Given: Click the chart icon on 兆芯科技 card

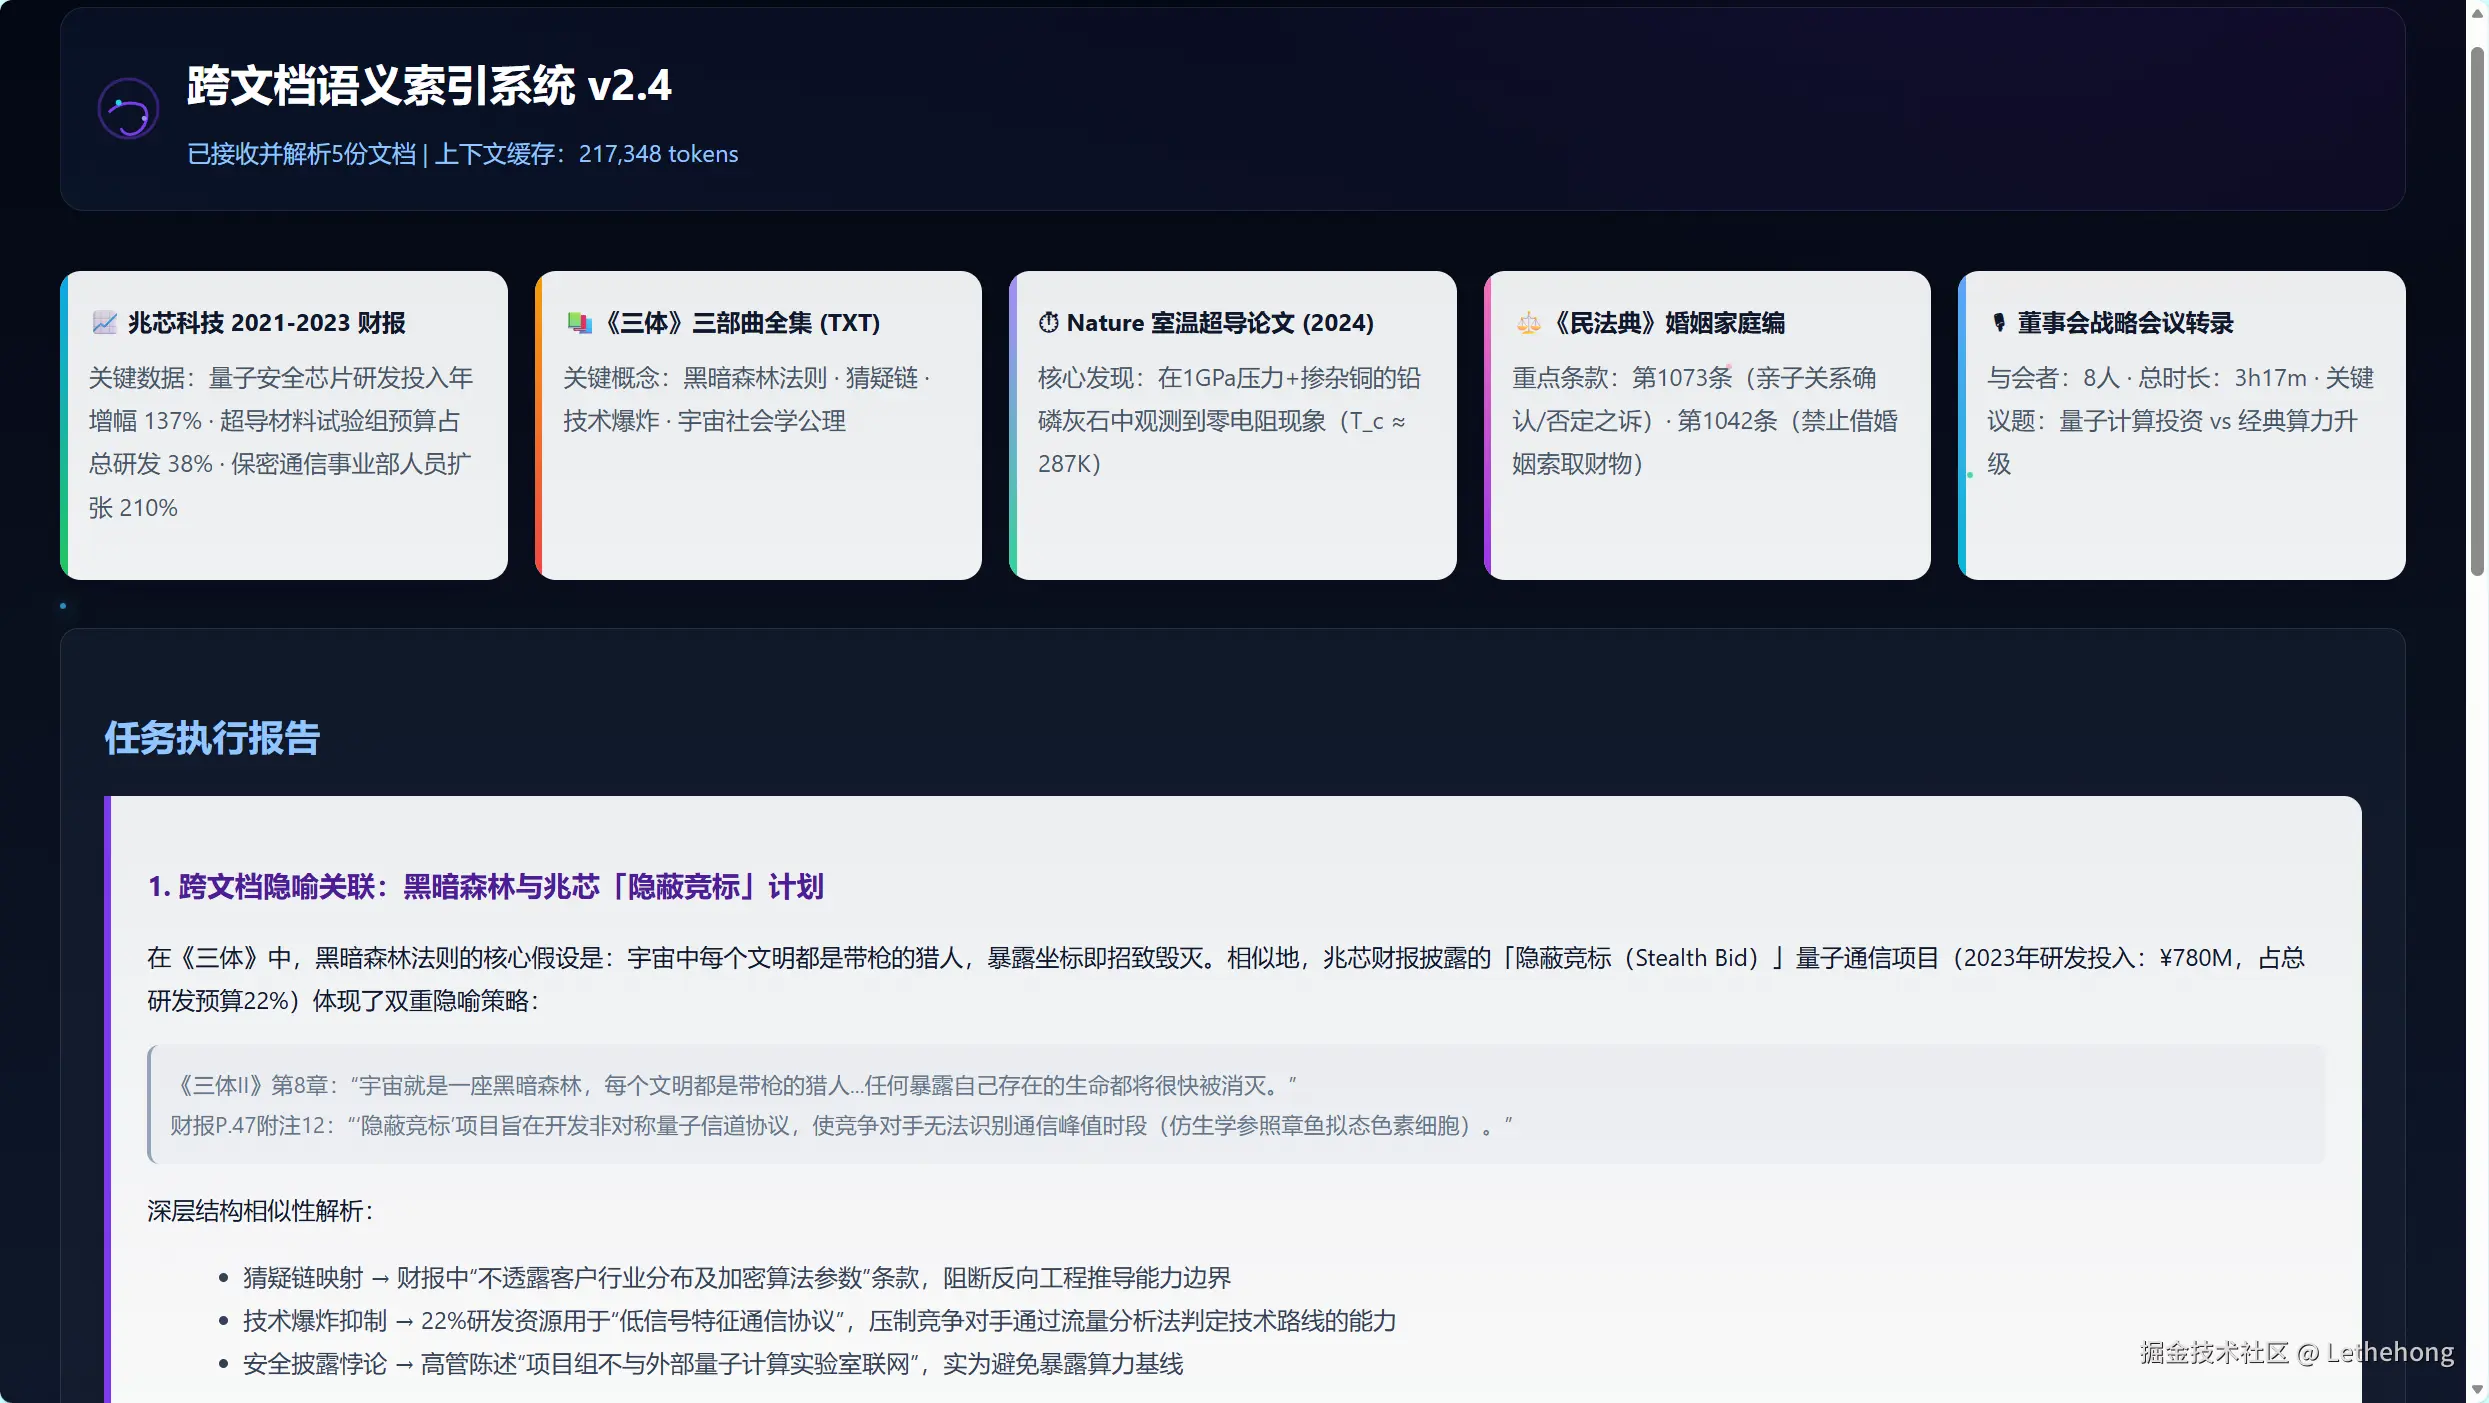Looking at the screenshot, I should pyautogui.click(x=104, y=322).
